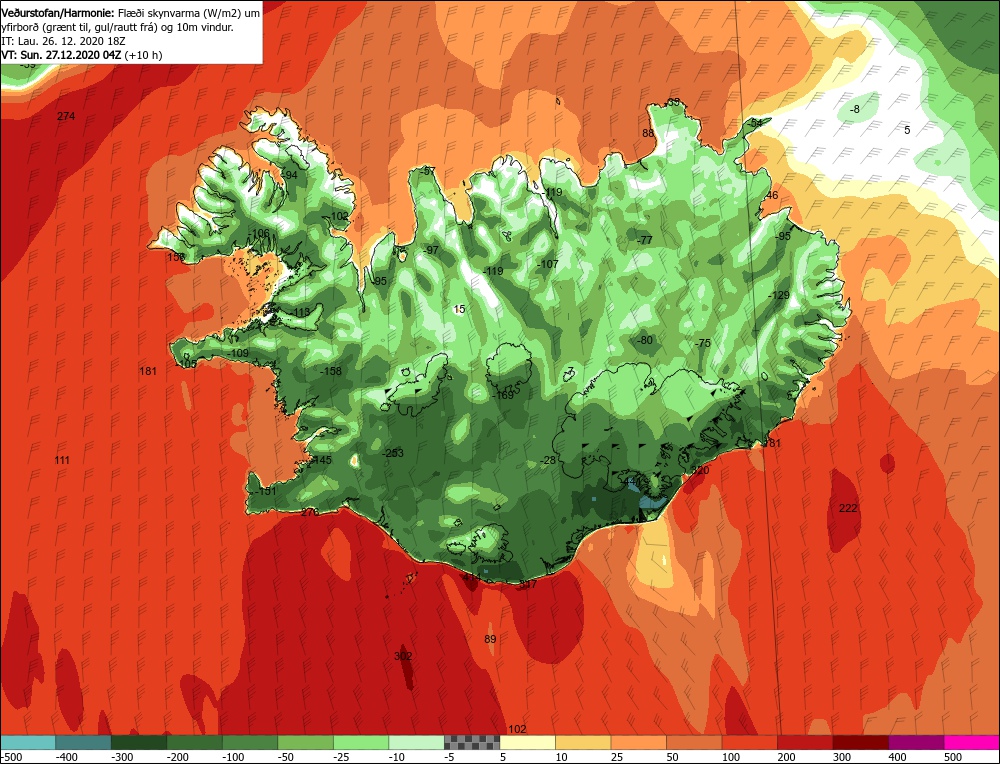1000x764 pixels.
Task: Click the 'IT: Lau. 26. 12. 2020 18Z' line
Action: tap(63, 41)
